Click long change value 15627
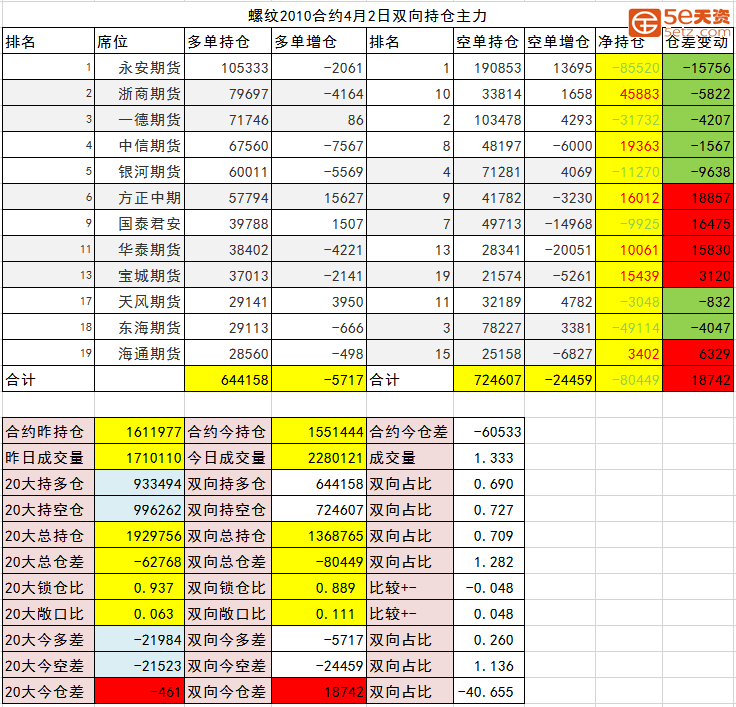The image size is (736, 707). coord(319,197)
